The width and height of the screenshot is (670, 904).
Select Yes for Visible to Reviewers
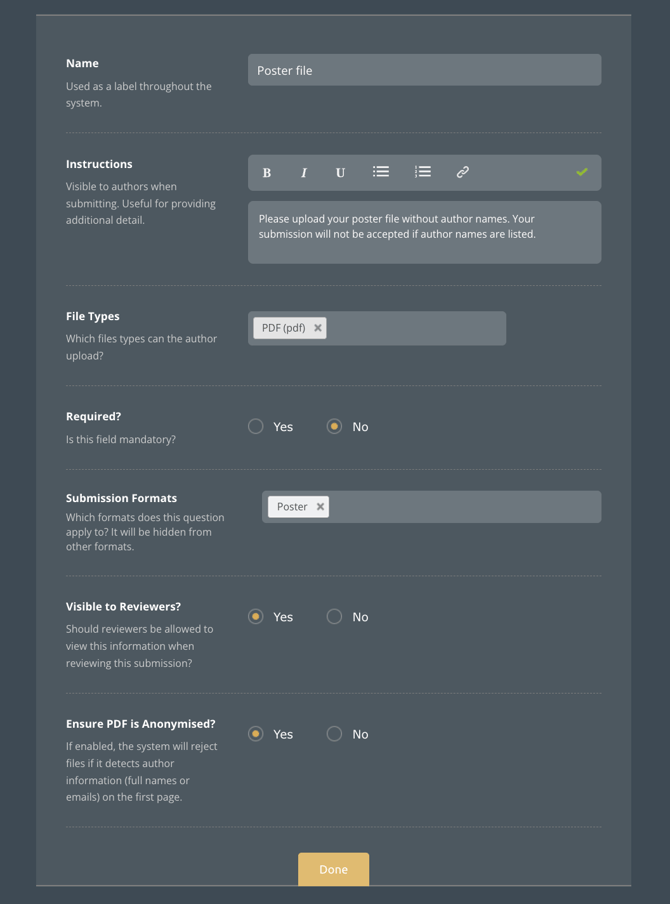(x=256, y=617)
